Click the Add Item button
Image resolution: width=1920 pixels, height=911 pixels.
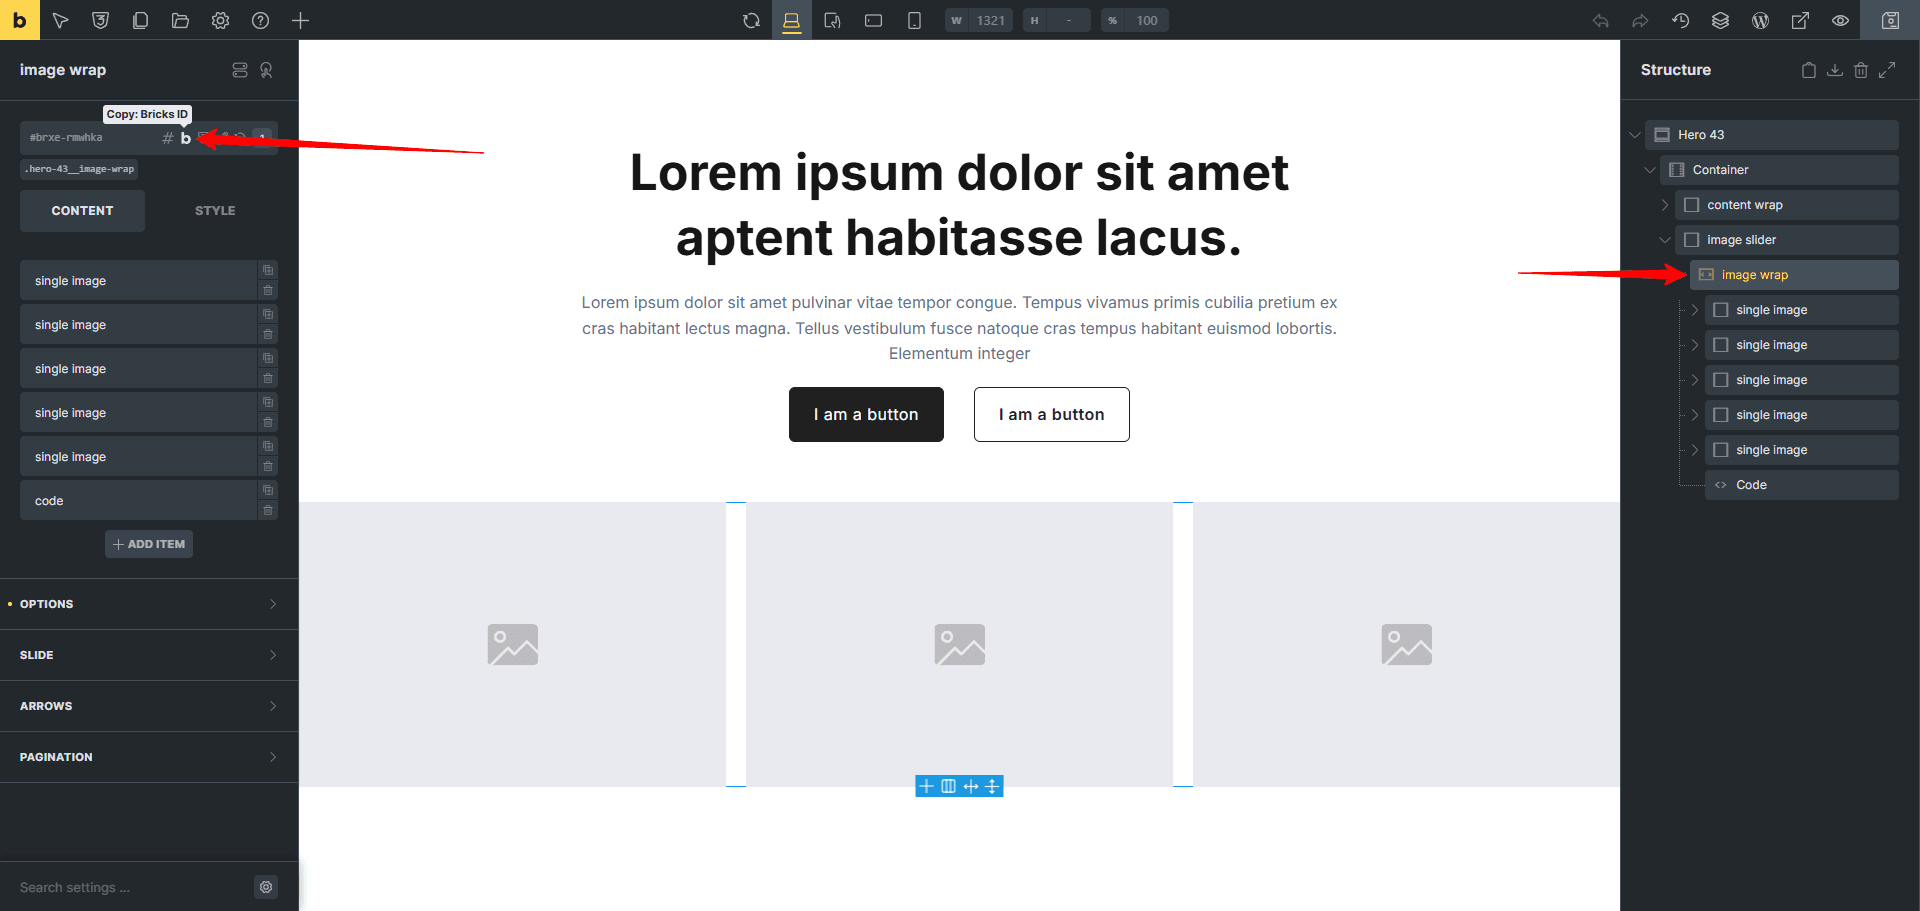(149, 544)
